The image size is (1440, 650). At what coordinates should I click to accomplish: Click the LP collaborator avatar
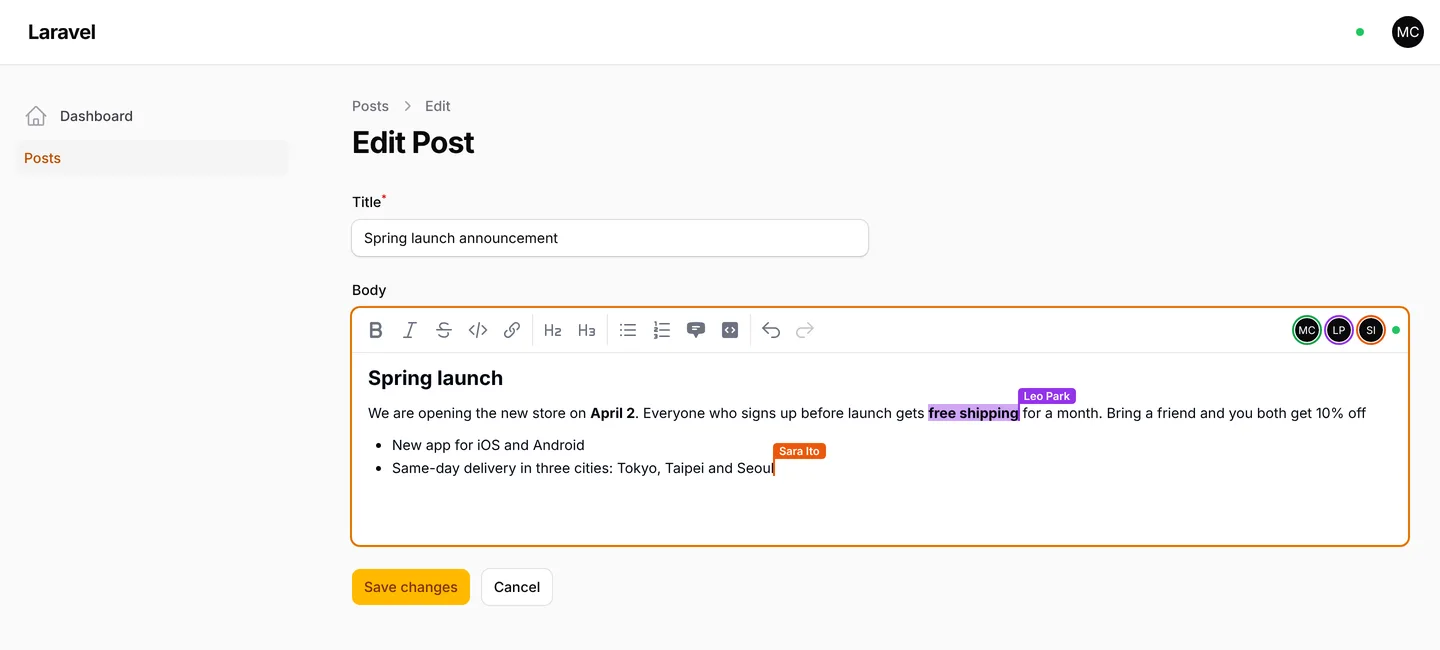1339,330
